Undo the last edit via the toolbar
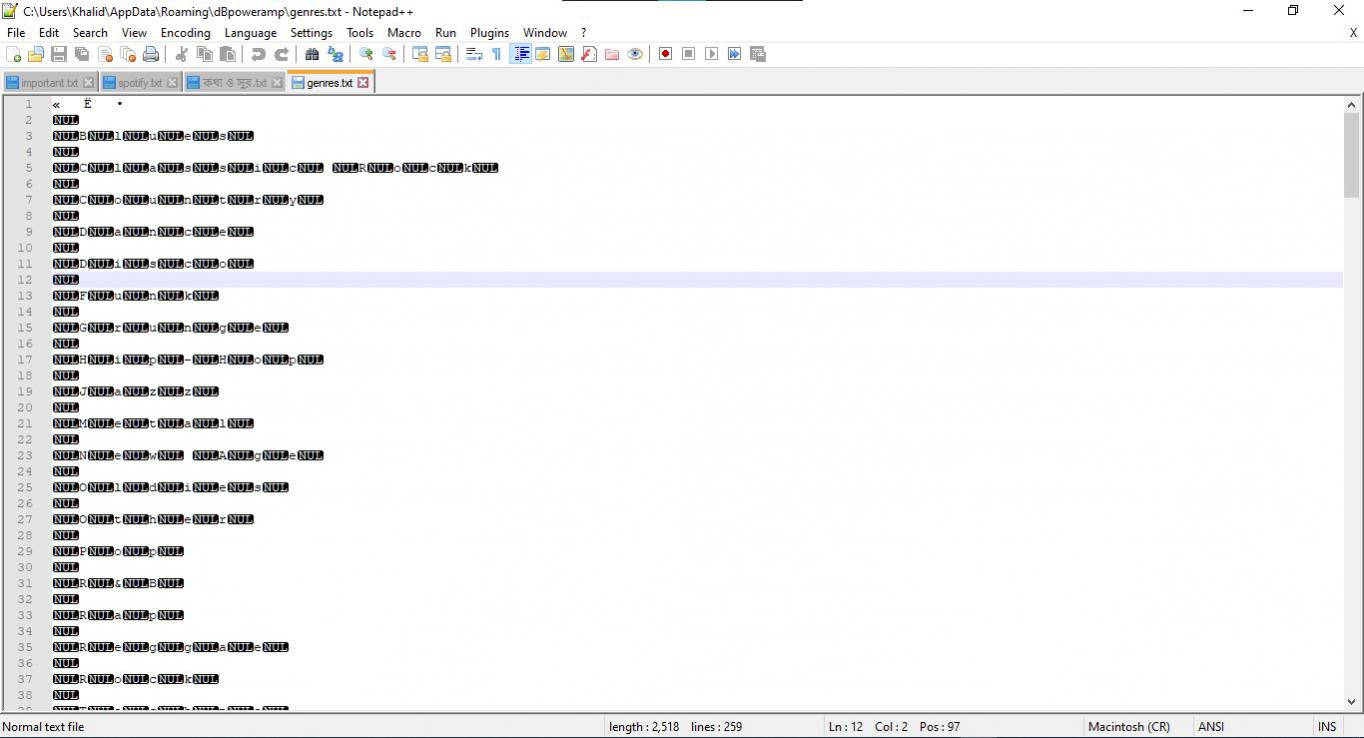The image size is (1364, 738). pyautogui.click(x=258, y=54)
